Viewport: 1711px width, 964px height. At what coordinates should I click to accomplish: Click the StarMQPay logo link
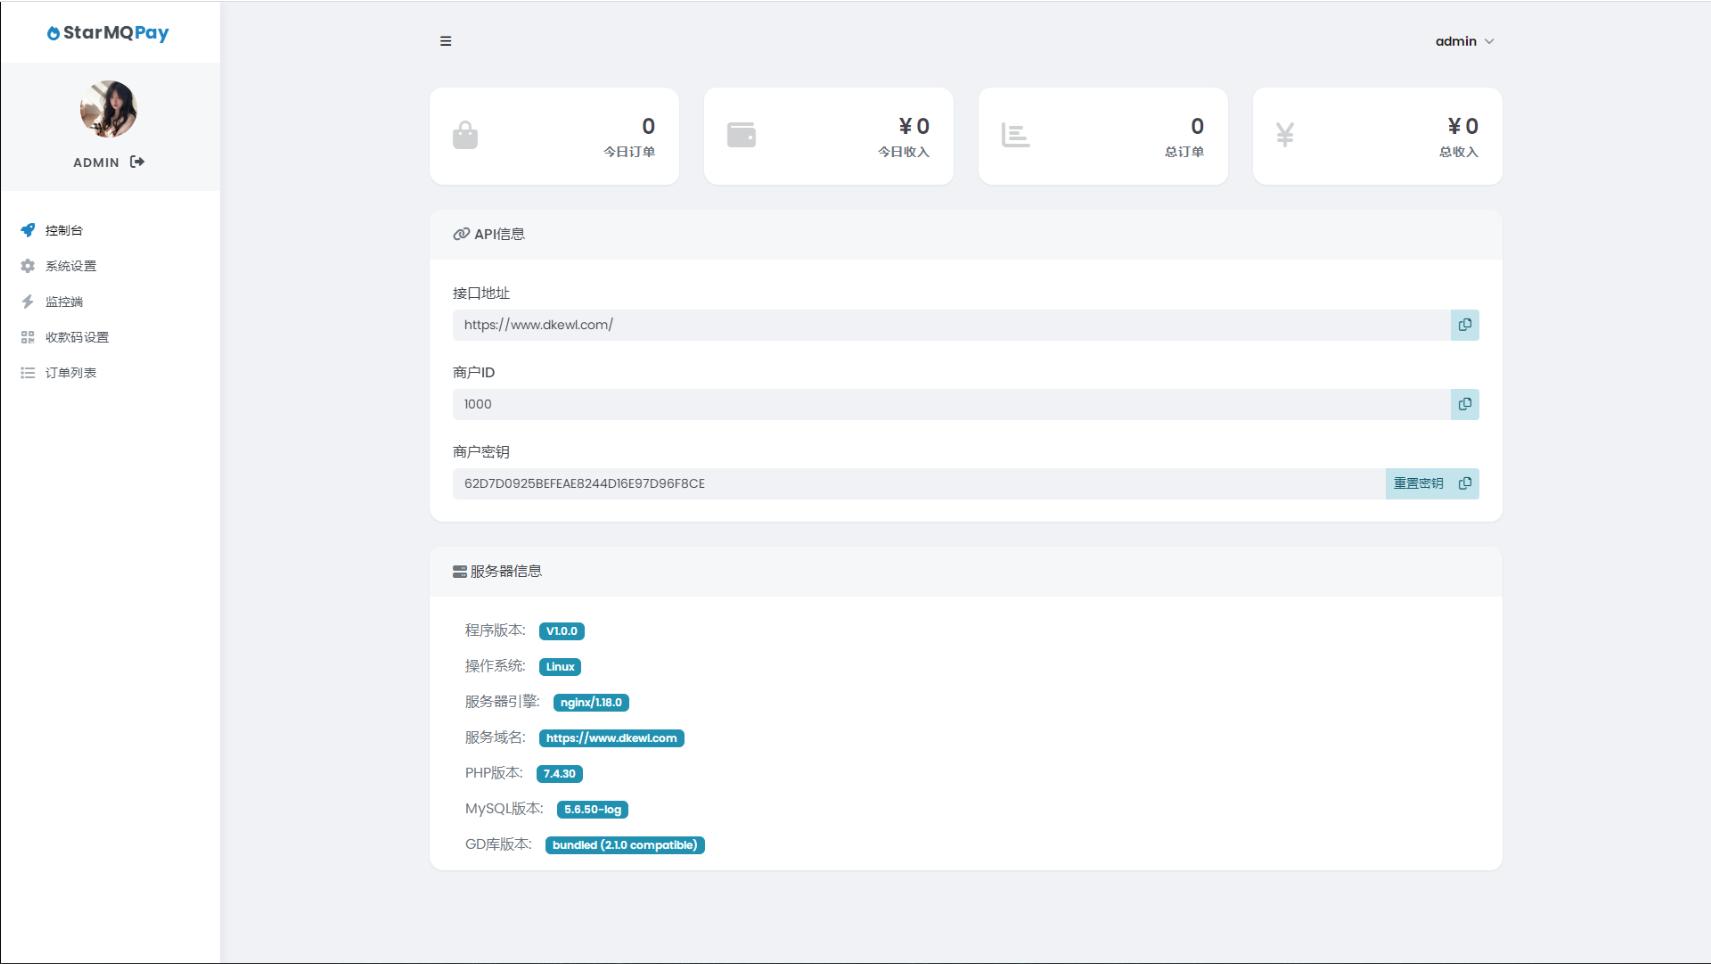108,33
